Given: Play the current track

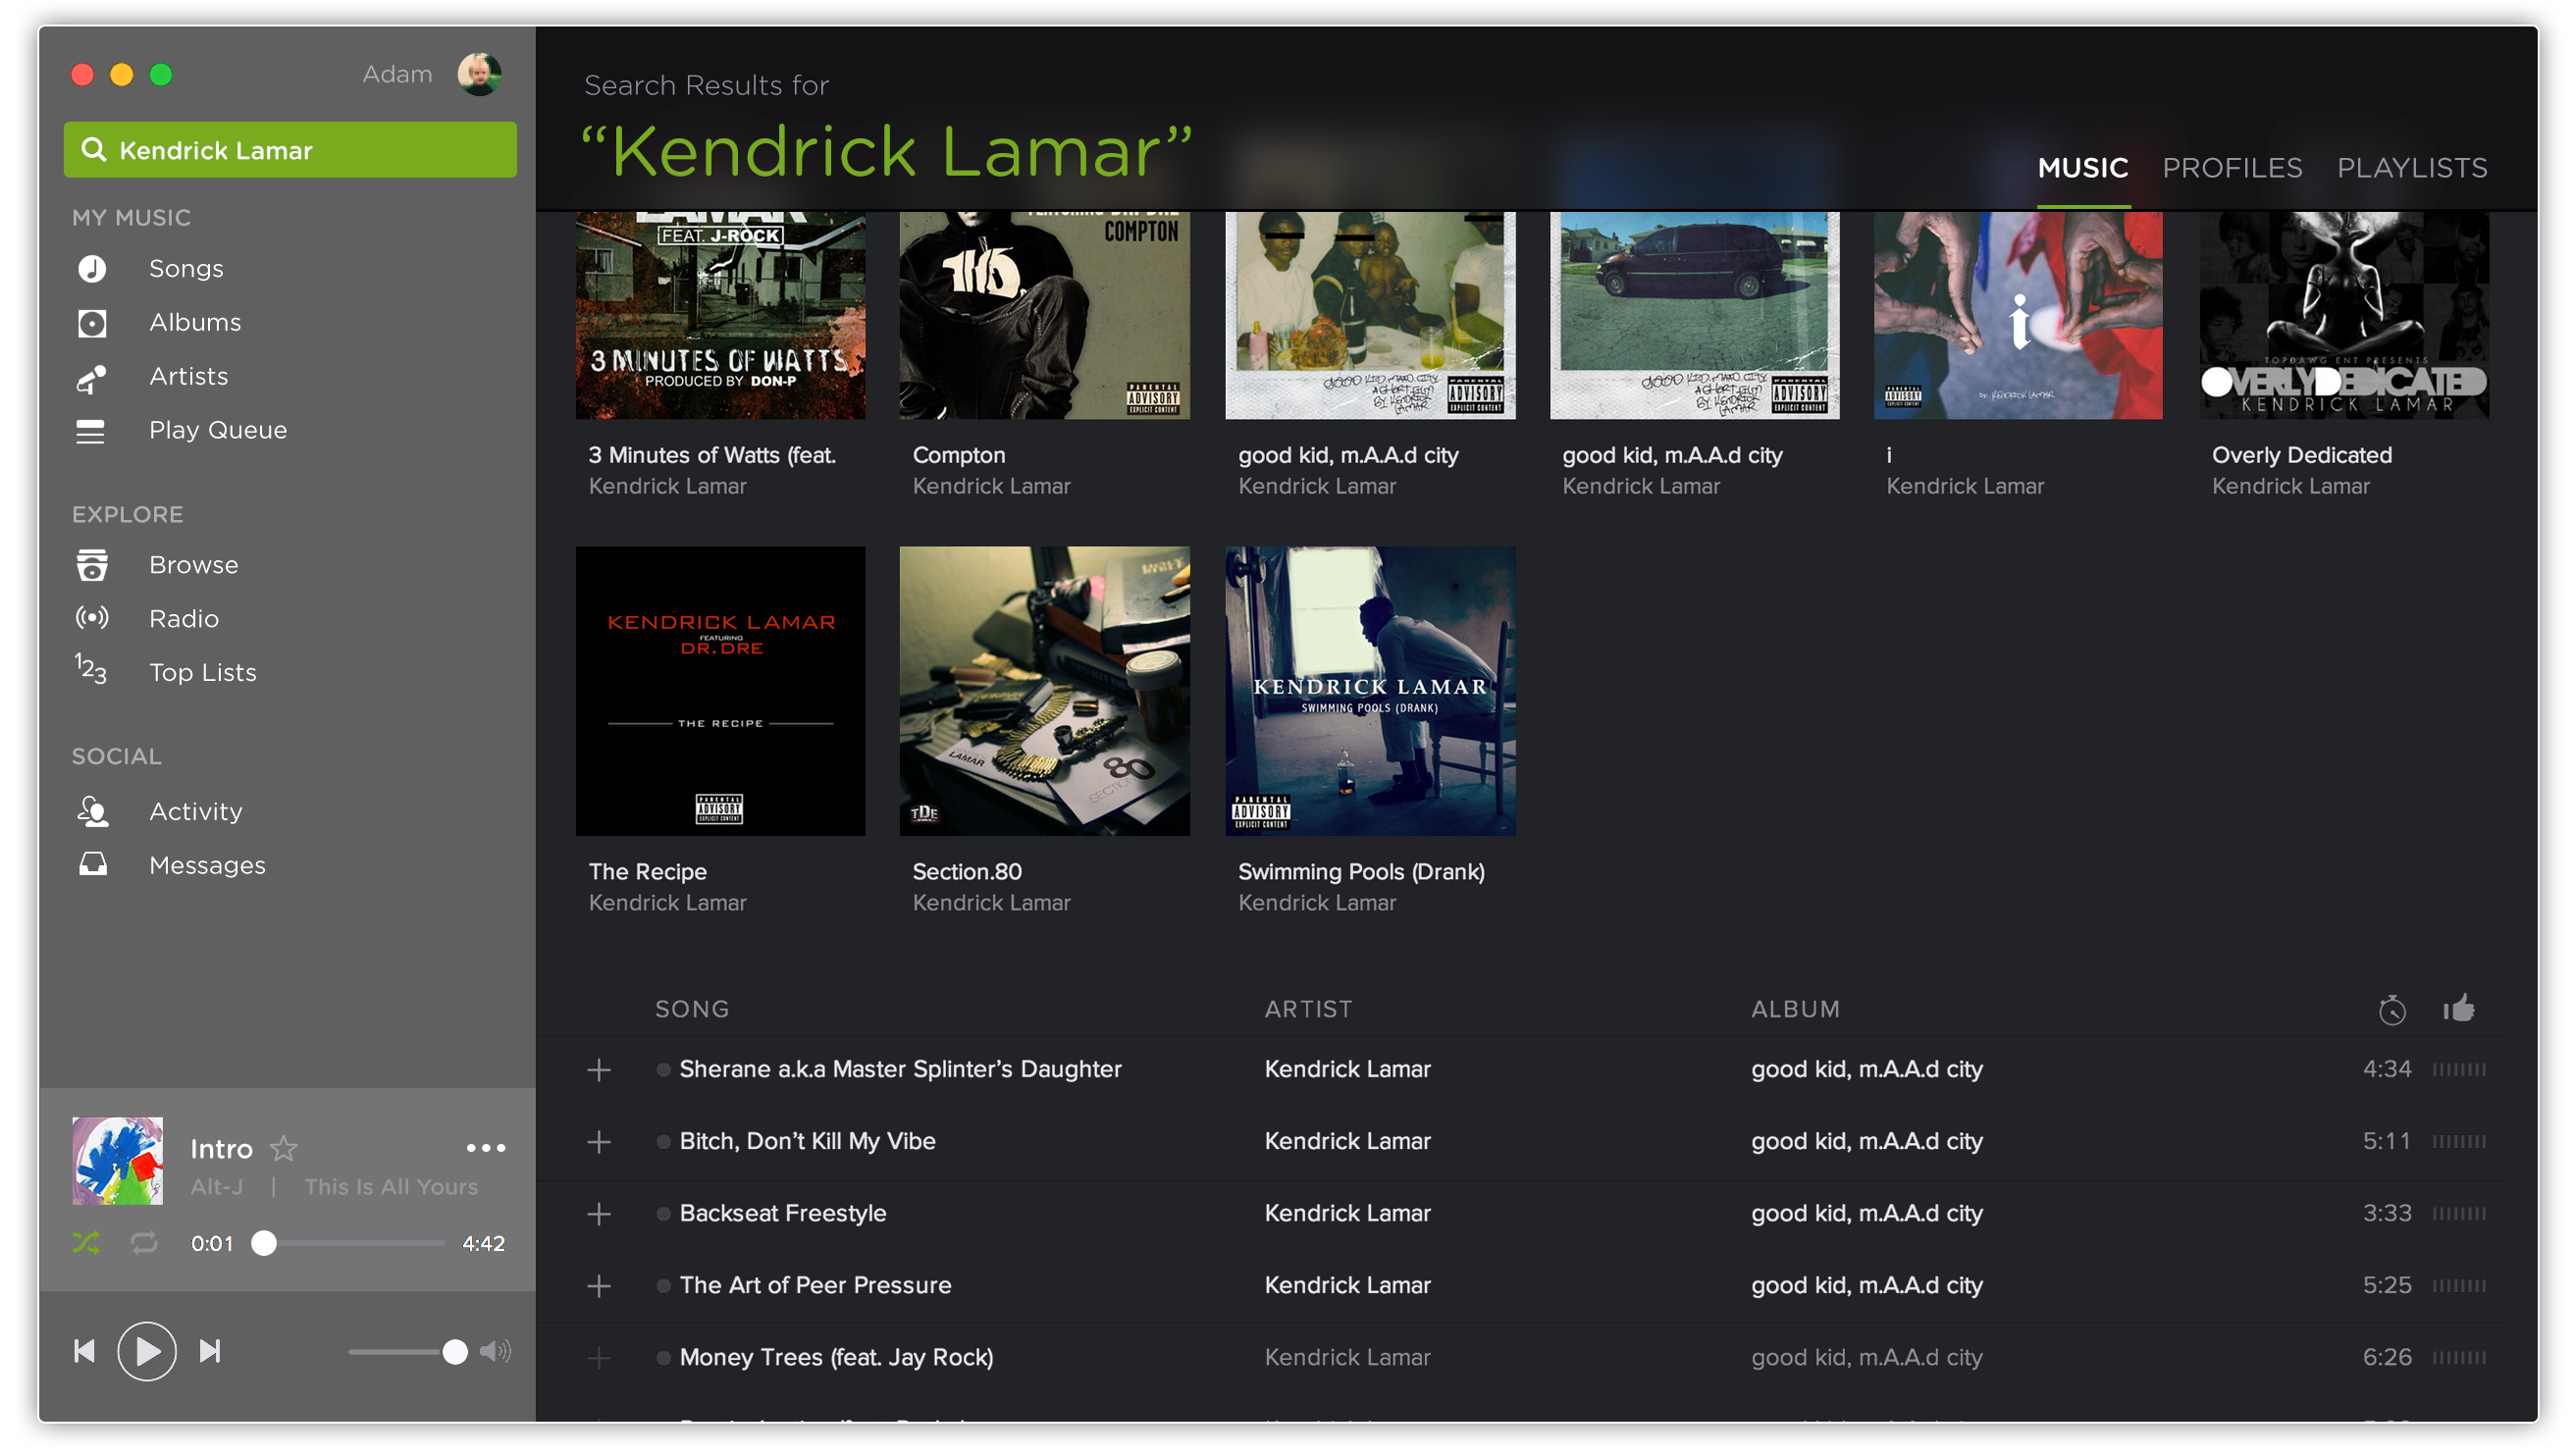Looking at the screenshot, I should [x=147, y=1352].
